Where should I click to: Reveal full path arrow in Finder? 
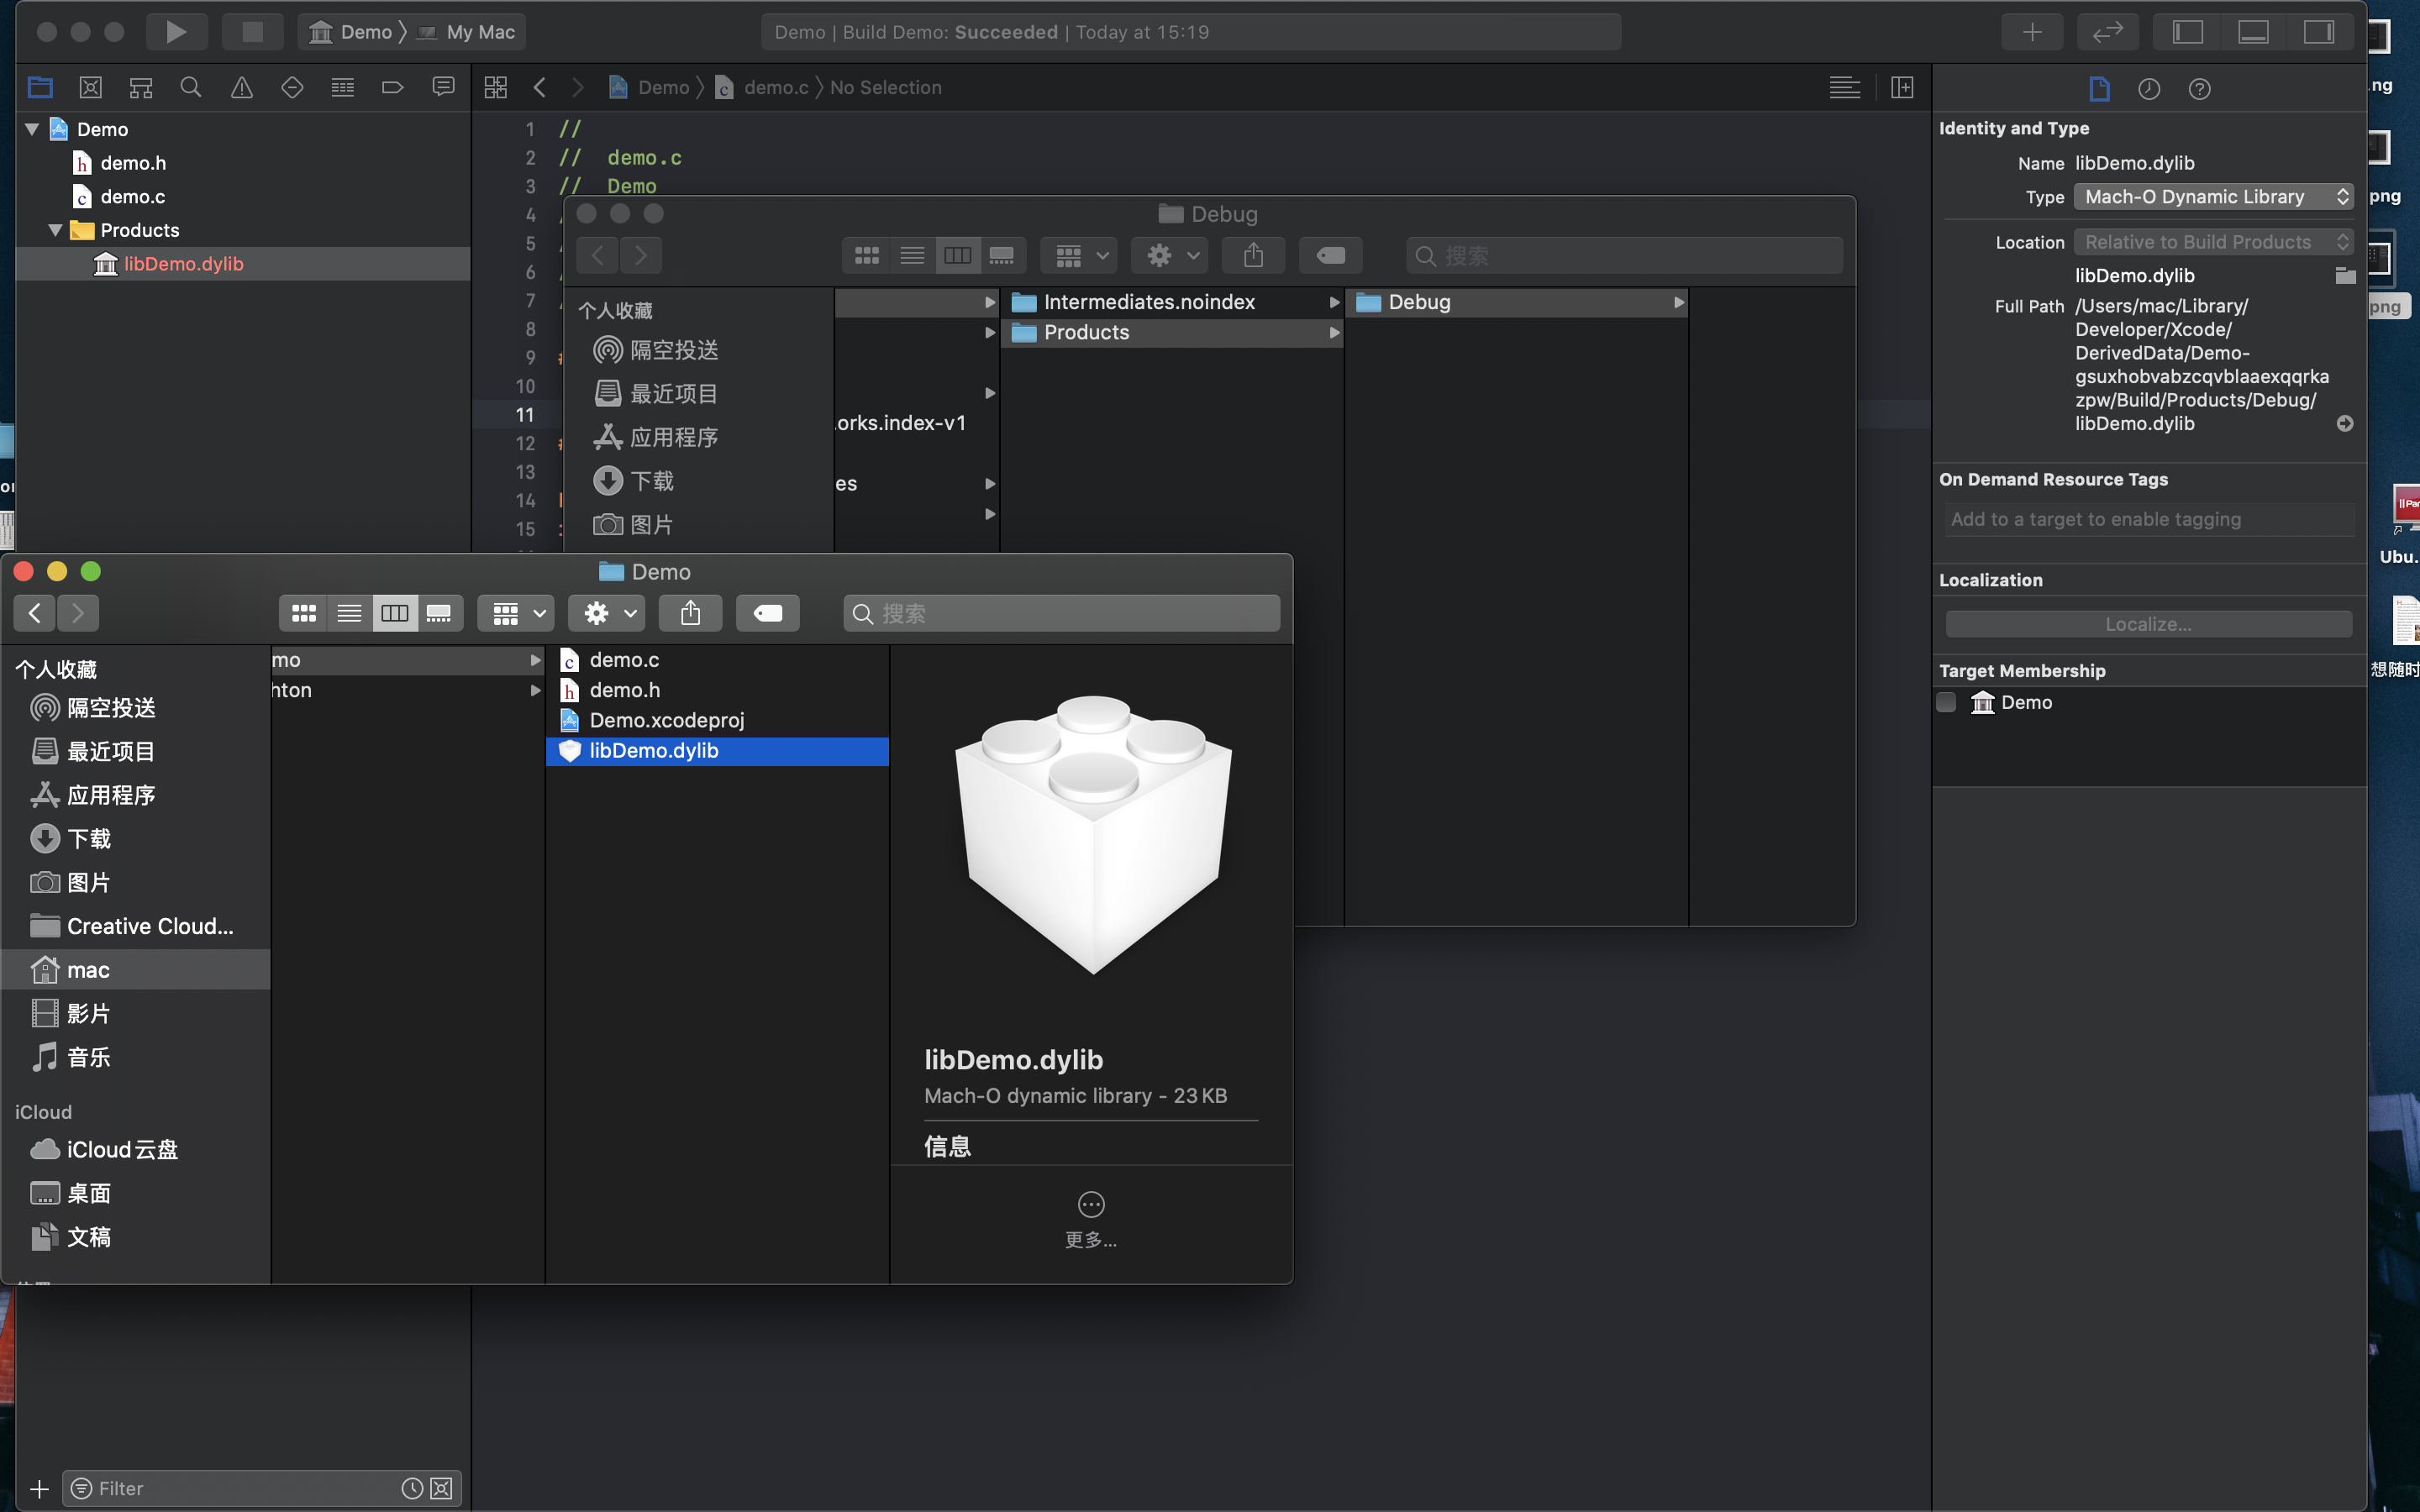2344,424
